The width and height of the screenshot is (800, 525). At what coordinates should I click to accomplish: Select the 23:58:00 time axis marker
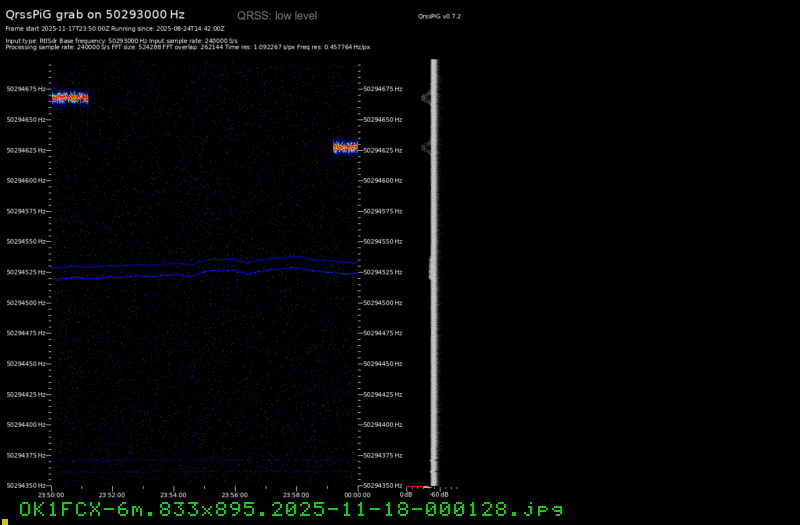coord(296,494)
